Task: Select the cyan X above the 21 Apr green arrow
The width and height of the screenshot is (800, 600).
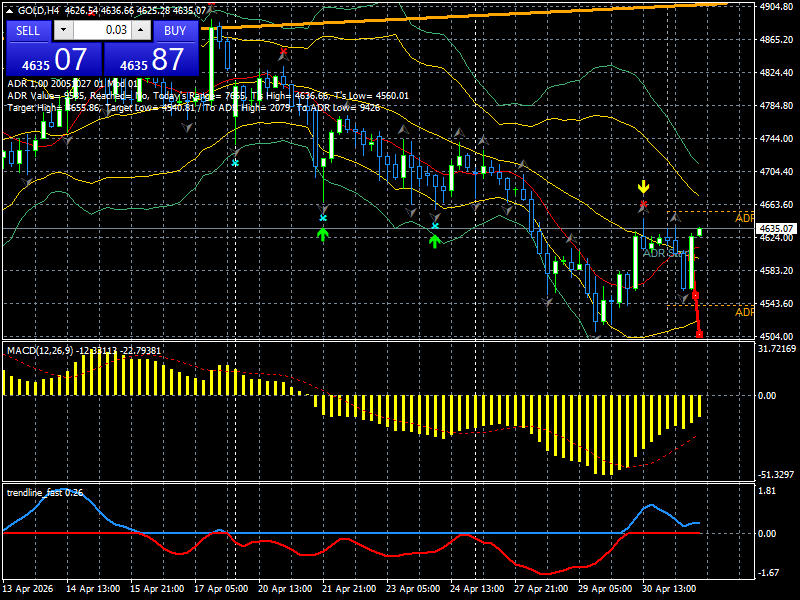Action: (322, 218)
